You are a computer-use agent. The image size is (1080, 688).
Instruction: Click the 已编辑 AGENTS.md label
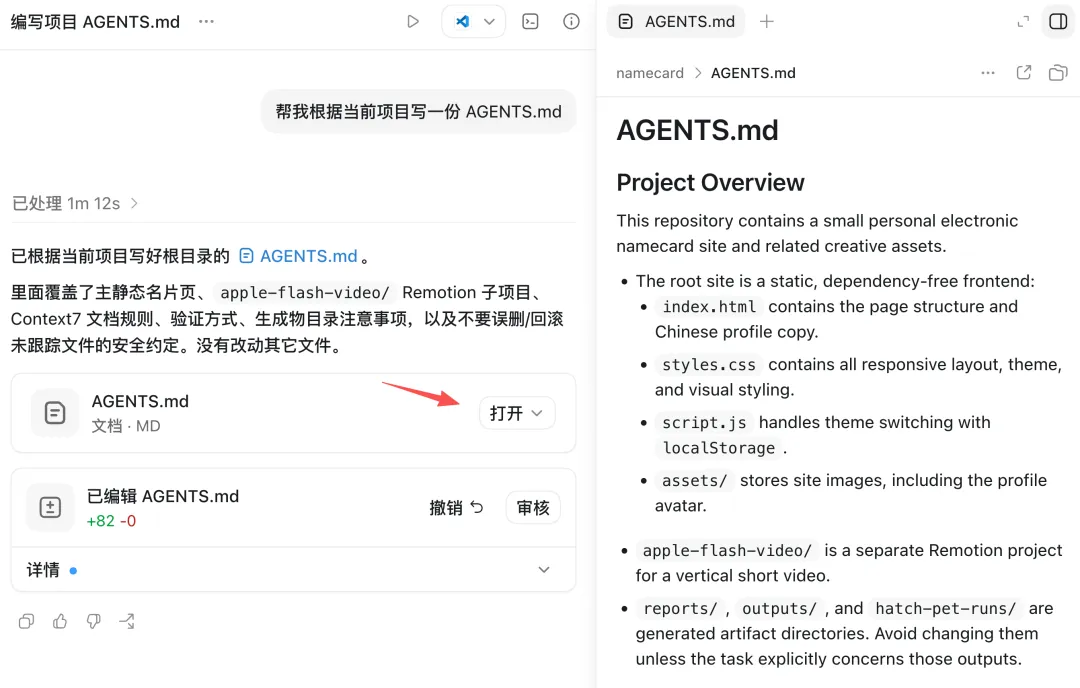(x=163, y=496)
